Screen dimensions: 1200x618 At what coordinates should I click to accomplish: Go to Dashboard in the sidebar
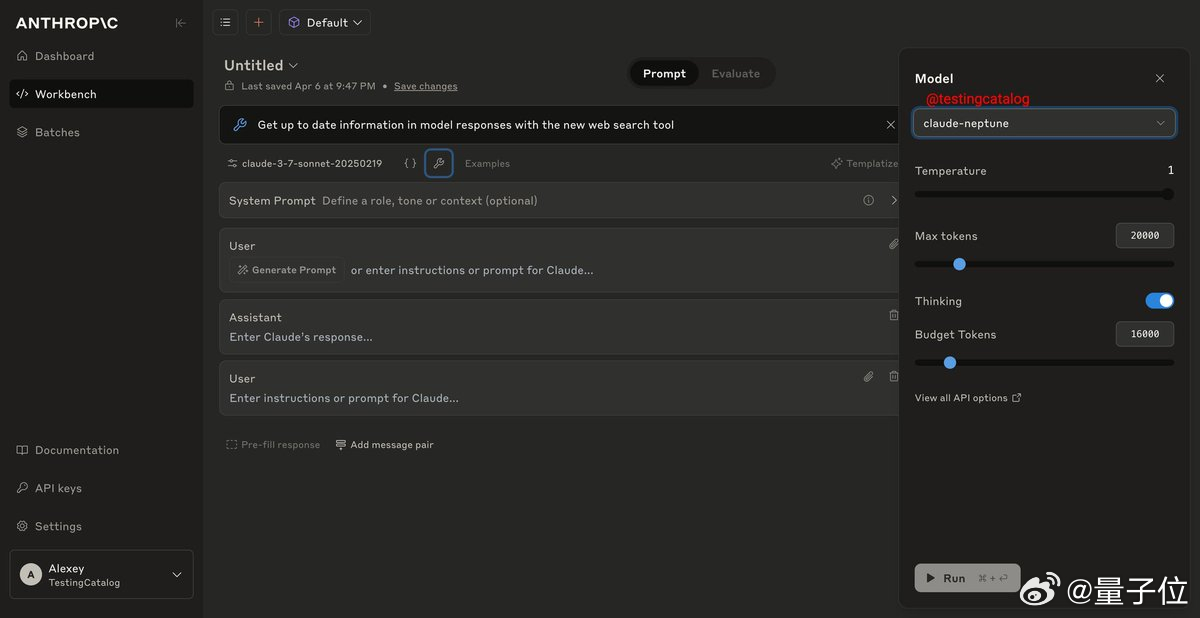pyautogui.click(x=101, y=56)
